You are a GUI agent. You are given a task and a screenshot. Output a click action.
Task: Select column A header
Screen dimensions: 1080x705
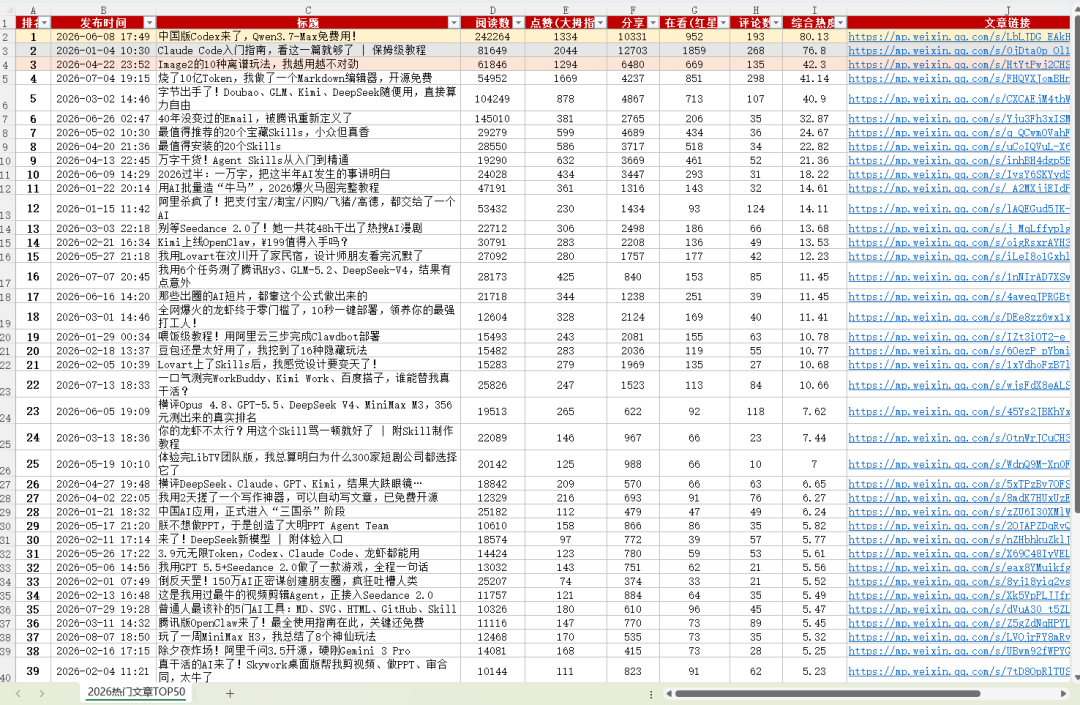click(x=32, y=10)
